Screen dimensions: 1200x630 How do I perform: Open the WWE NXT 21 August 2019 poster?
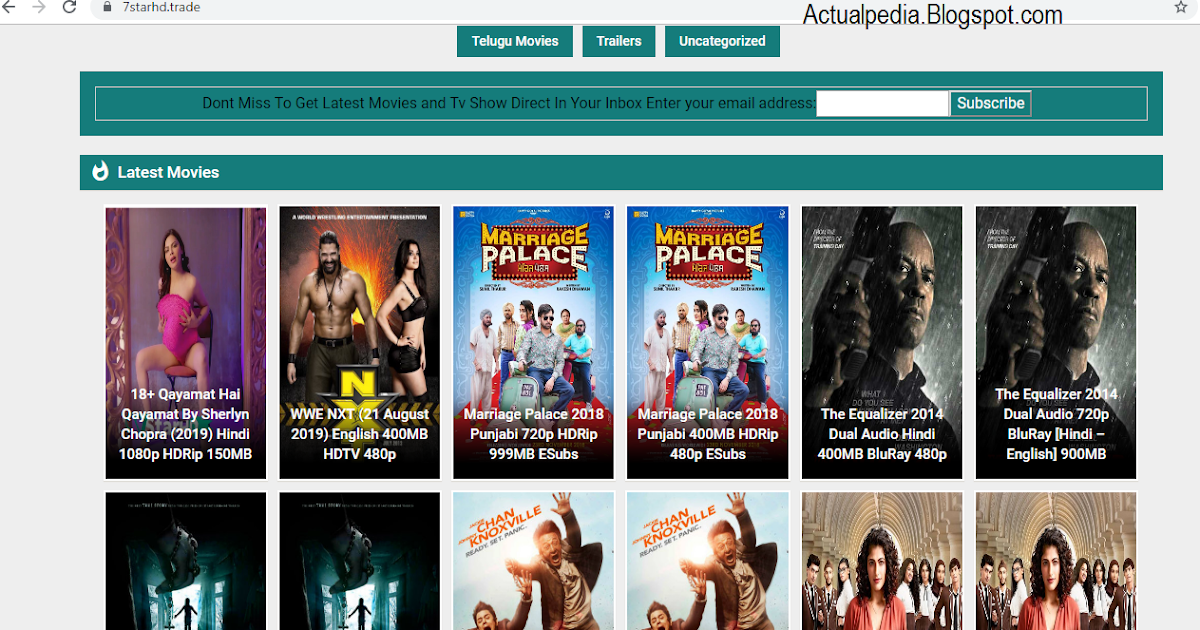(x=360, y=342)
